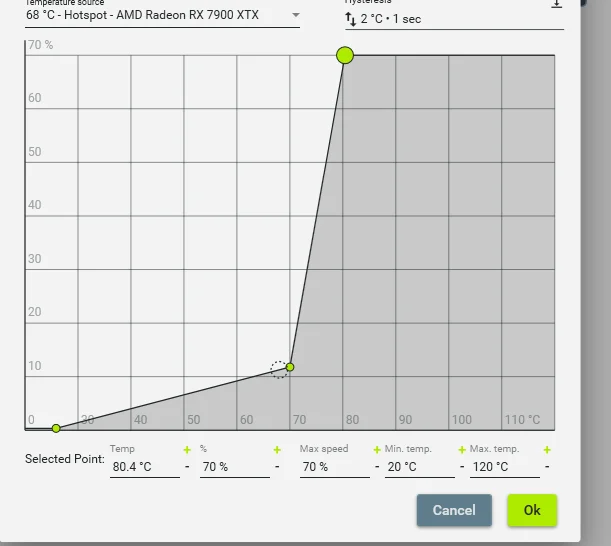611x546 pixels.
Task: Increase selected point Temp with plus
Action: pos(187,450)
